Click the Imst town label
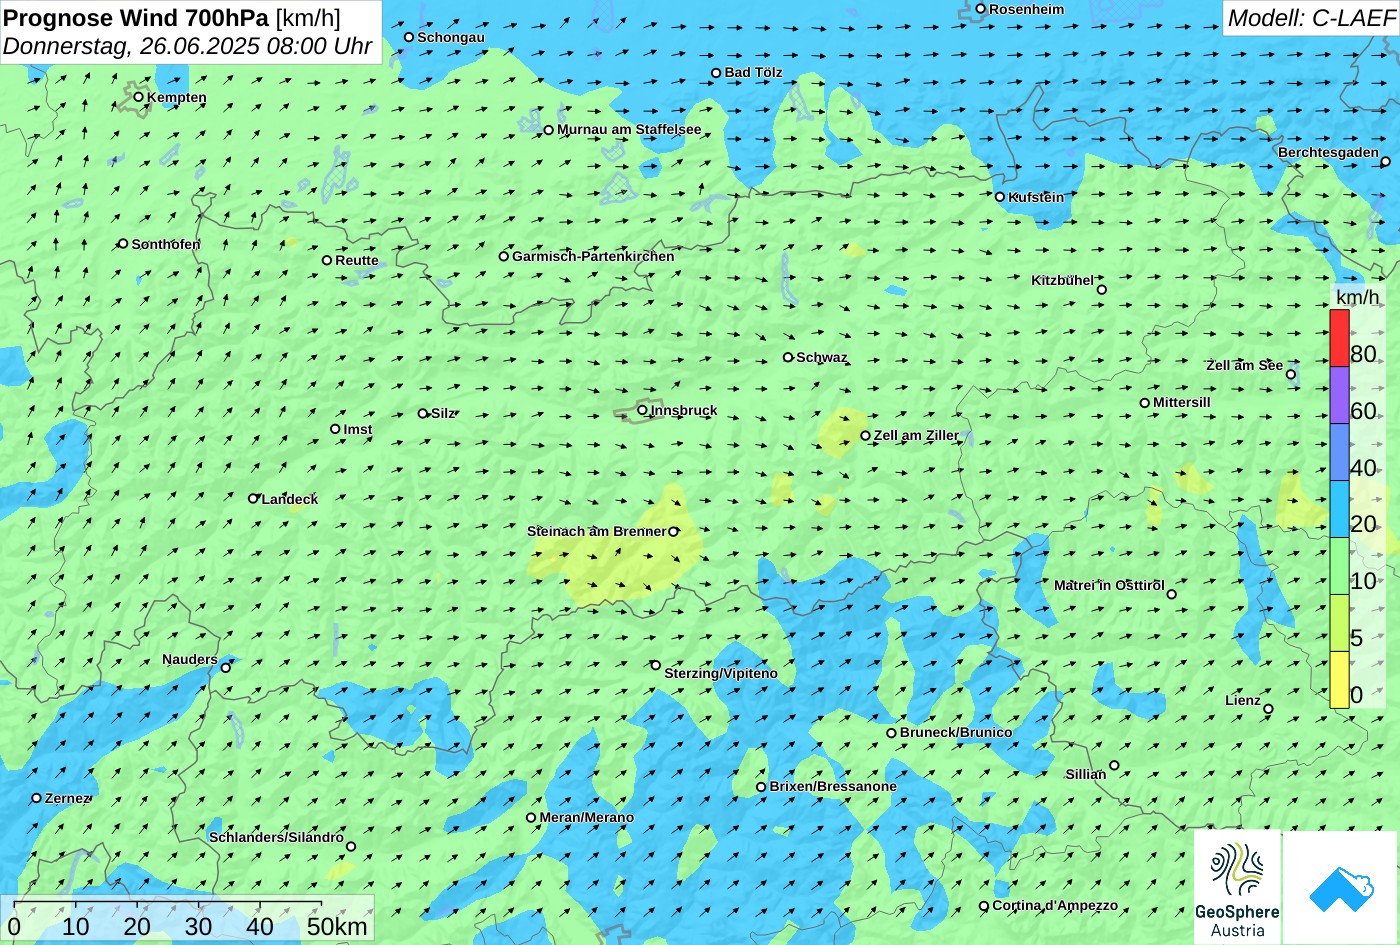This screenshot has width=1400, height=945. coord(358,429)
